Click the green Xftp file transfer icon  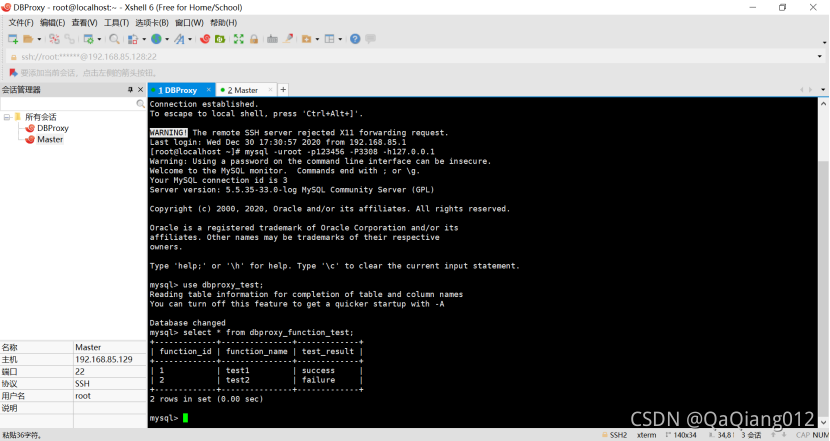click(x=220, y=39)
